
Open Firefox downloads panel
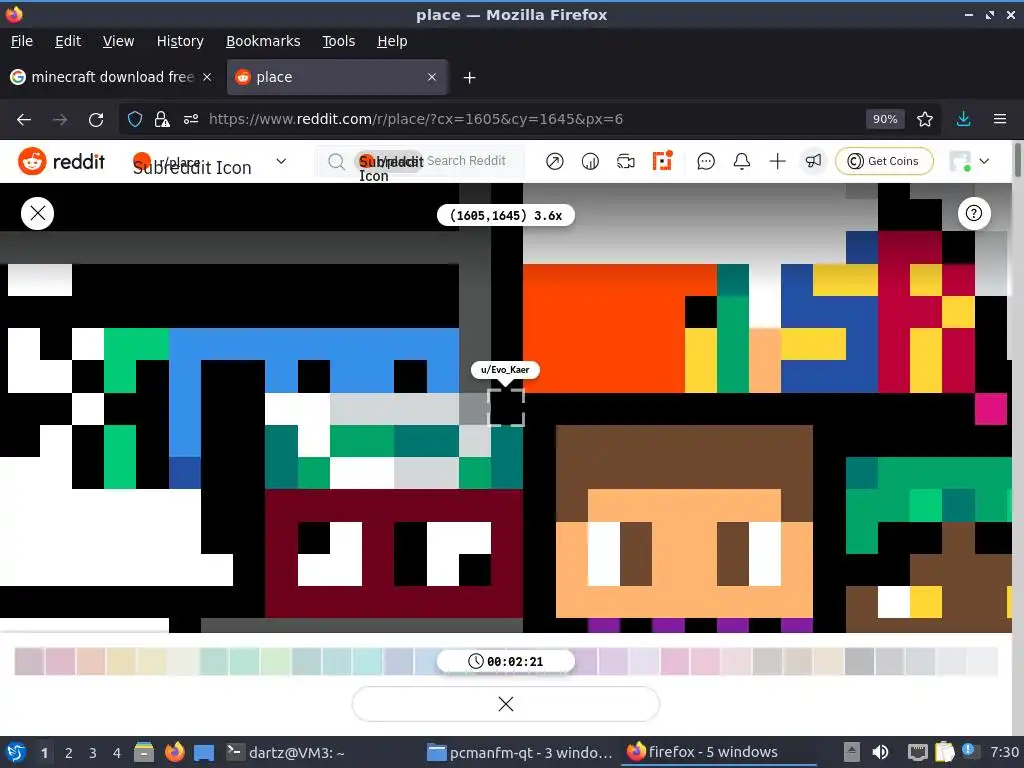pyautogui.click(x=963, y=119)
